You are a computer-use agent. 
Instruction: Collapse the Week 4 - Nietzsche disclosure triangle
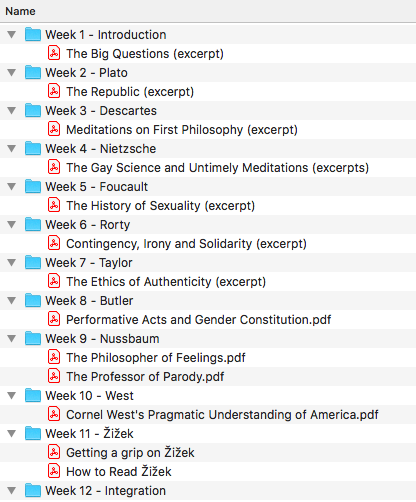pos(12,148)
